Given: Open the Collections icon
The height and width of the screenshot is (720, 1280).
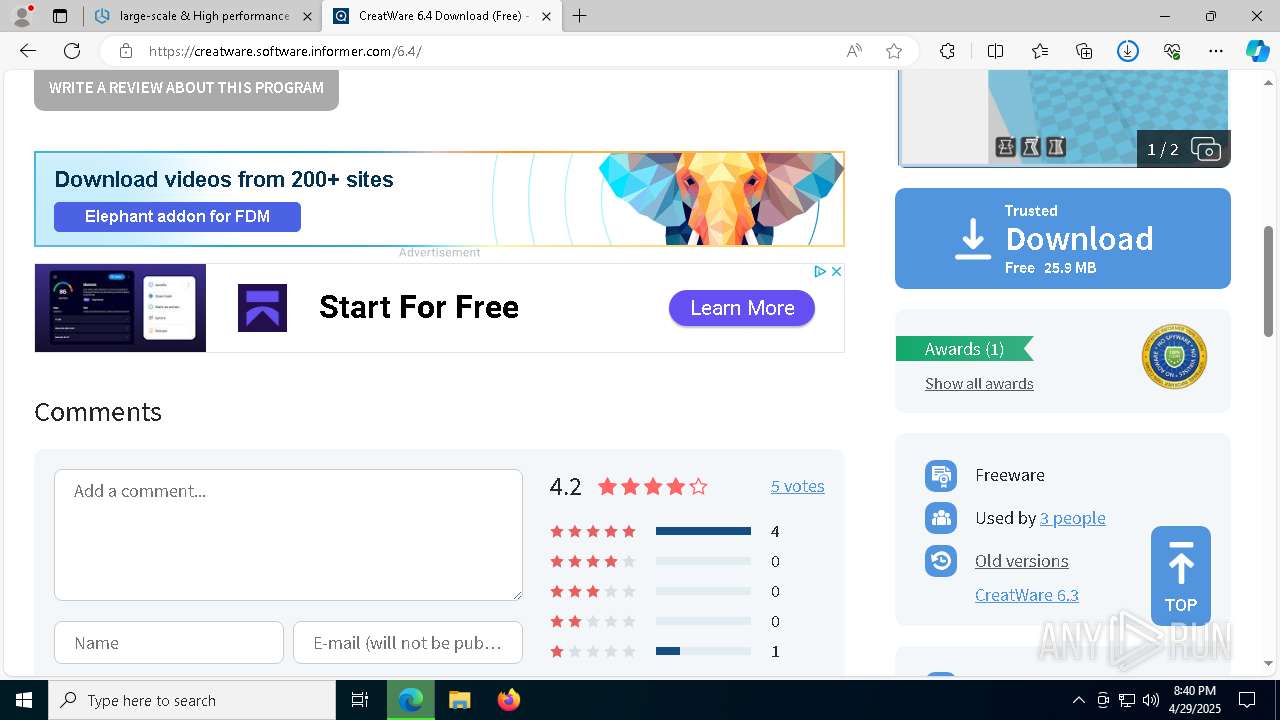Looking at the screenshot, I should click(1084, 51).
